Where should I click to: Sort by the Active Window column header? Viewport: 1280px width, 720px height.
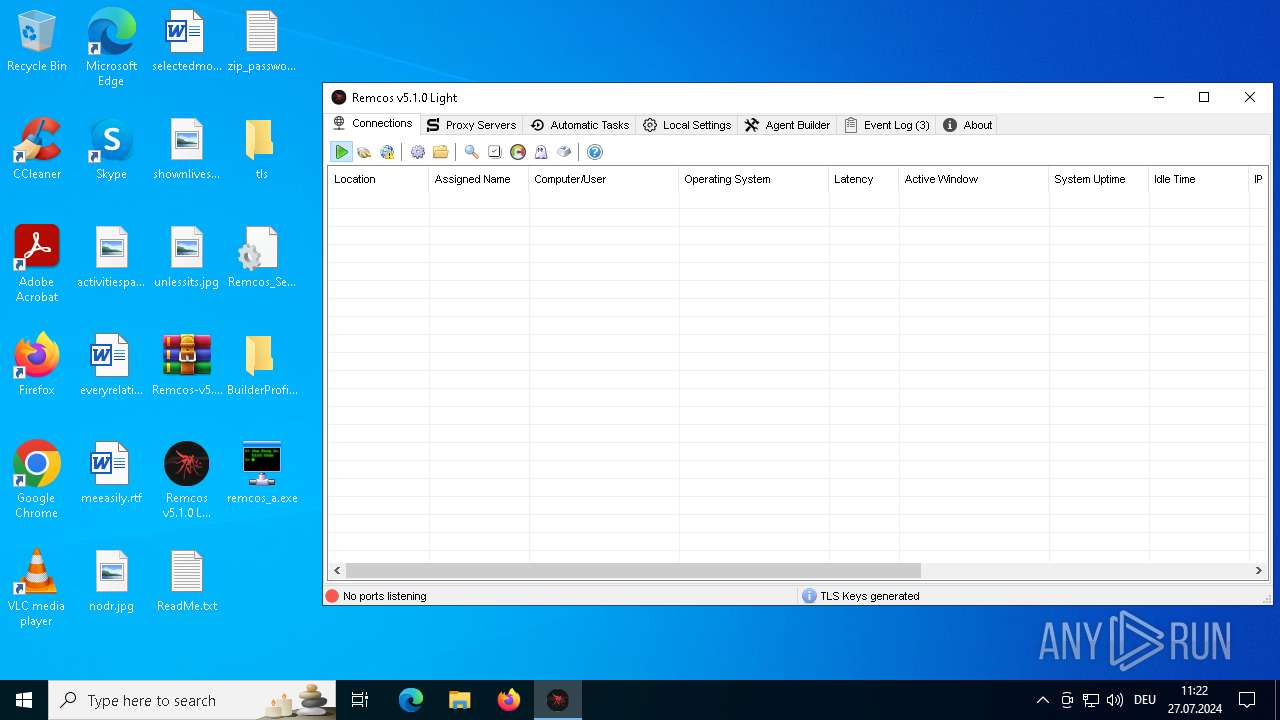click(x=973, y=179)
